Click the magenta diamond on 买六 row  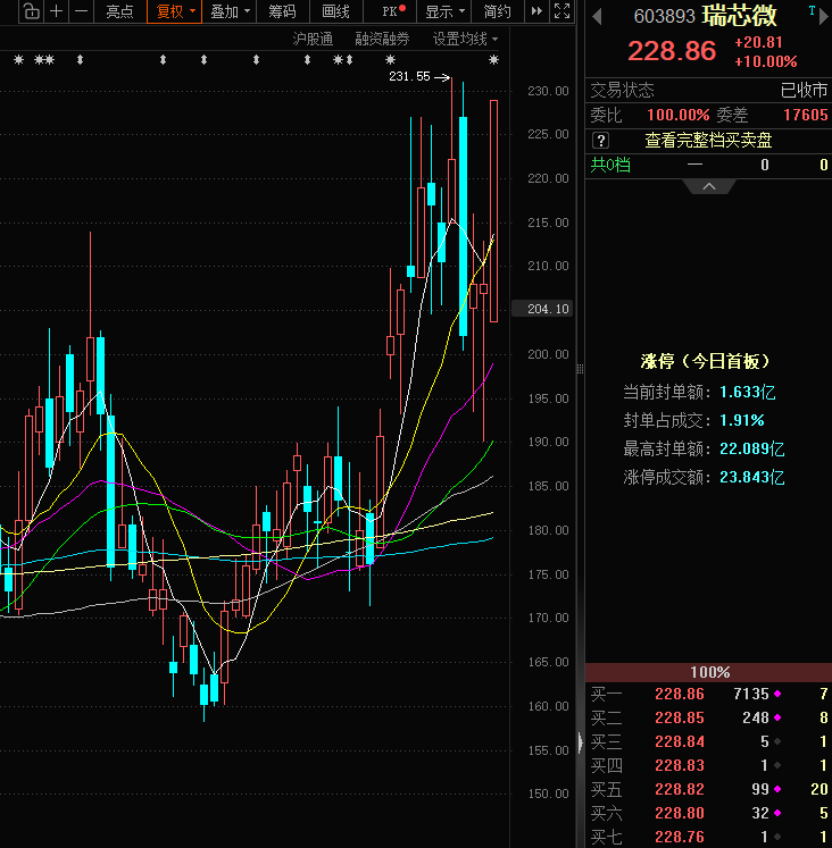777,813
